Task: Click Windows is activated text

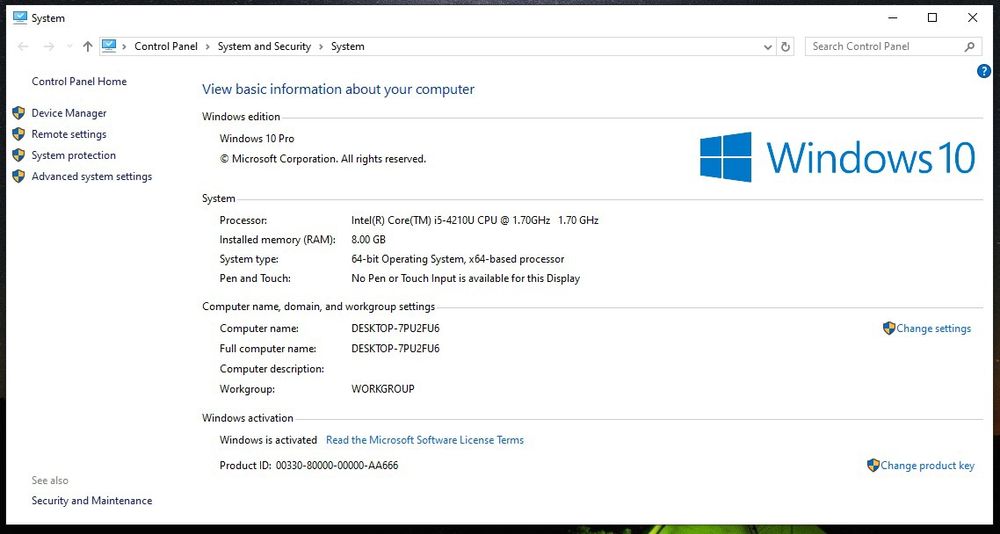Action: (268, 440)
